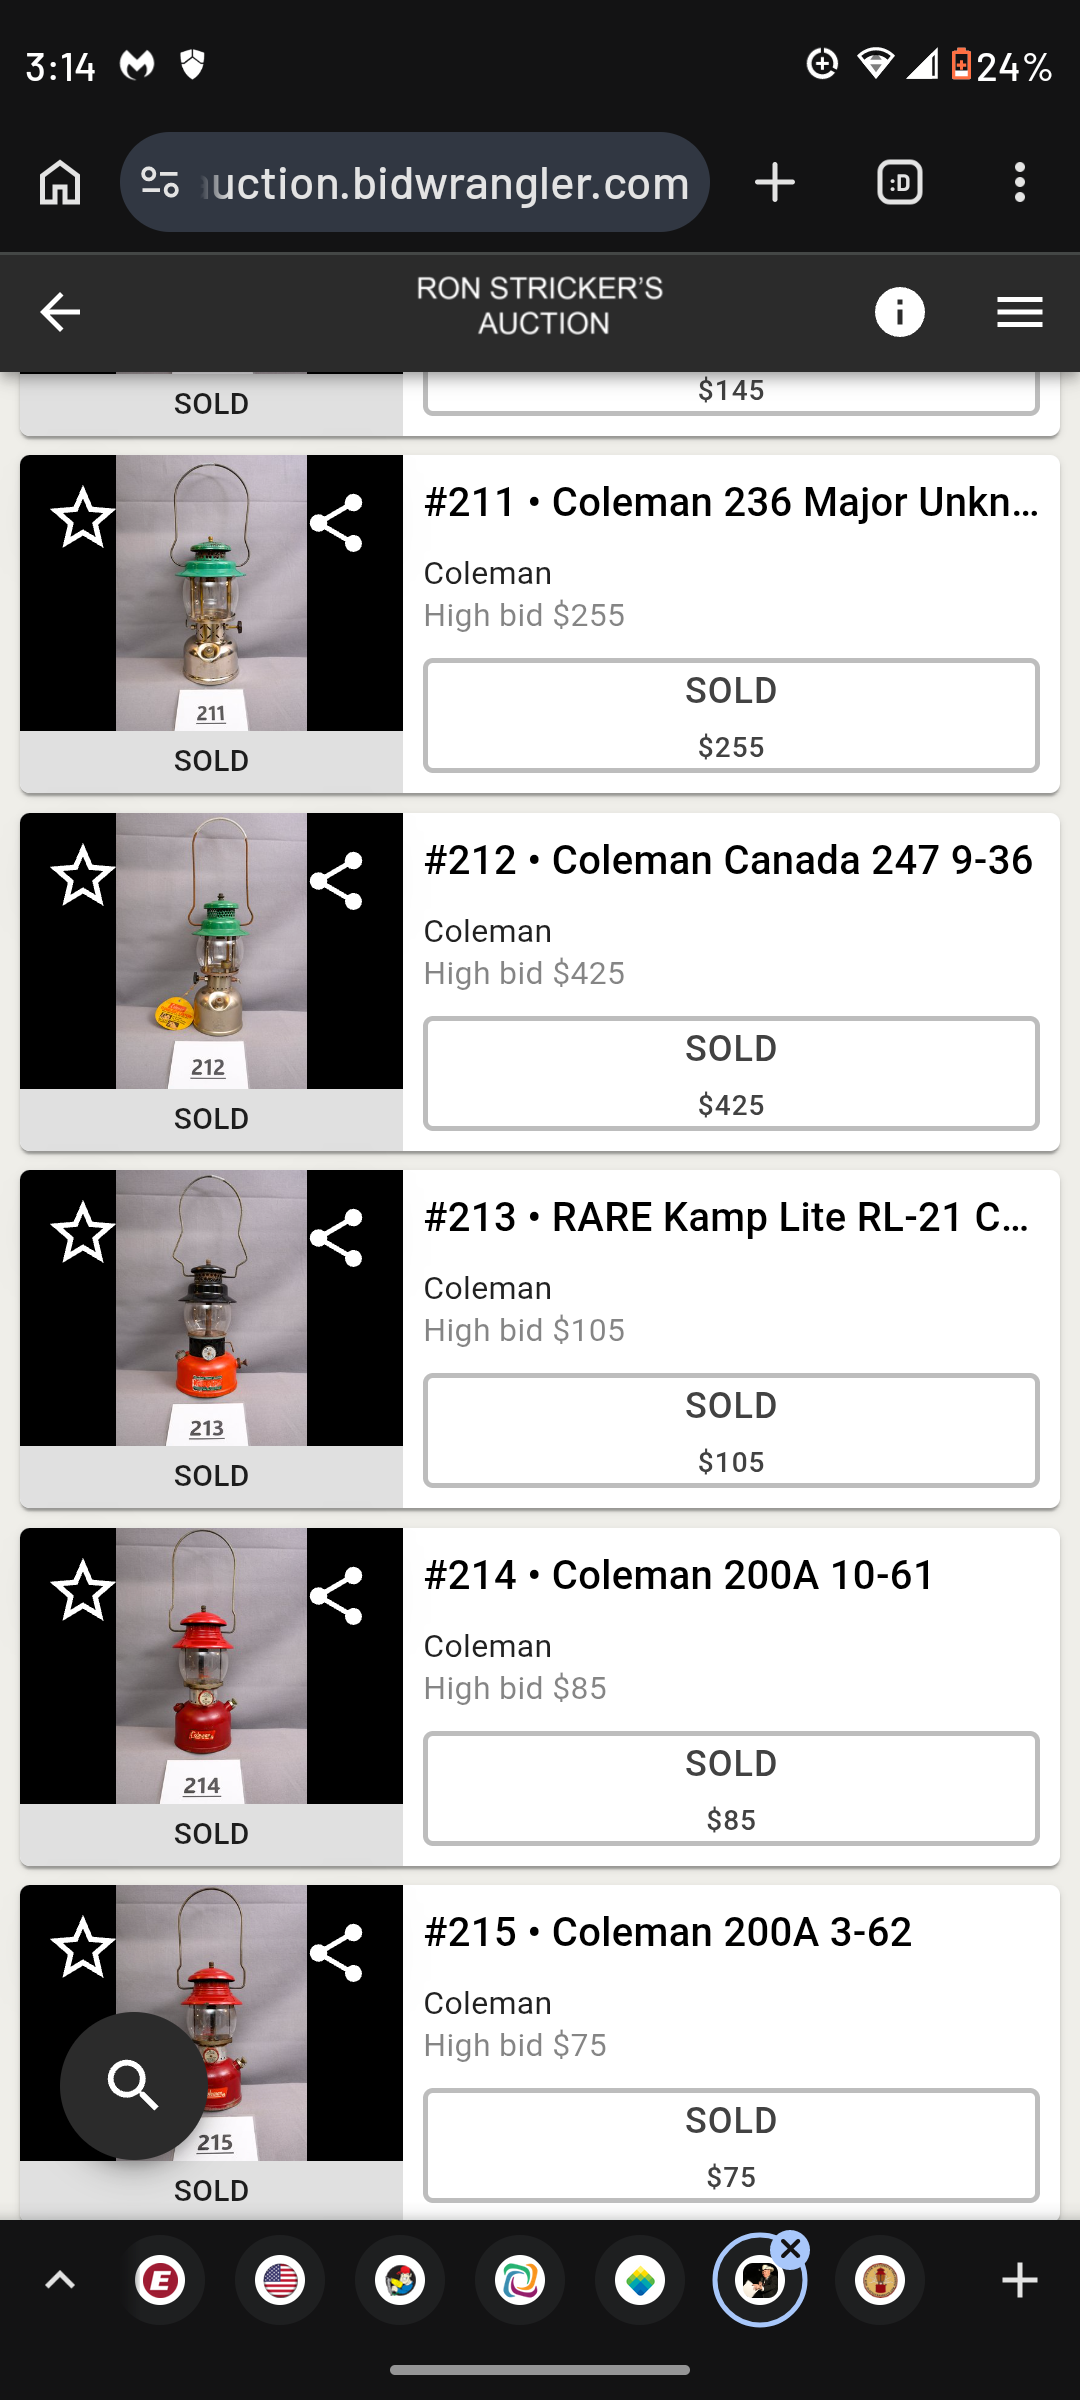Toggle favorite star on lot #212
Viewport: 1080px width, 2400px height.
click(x=83, y=876)
